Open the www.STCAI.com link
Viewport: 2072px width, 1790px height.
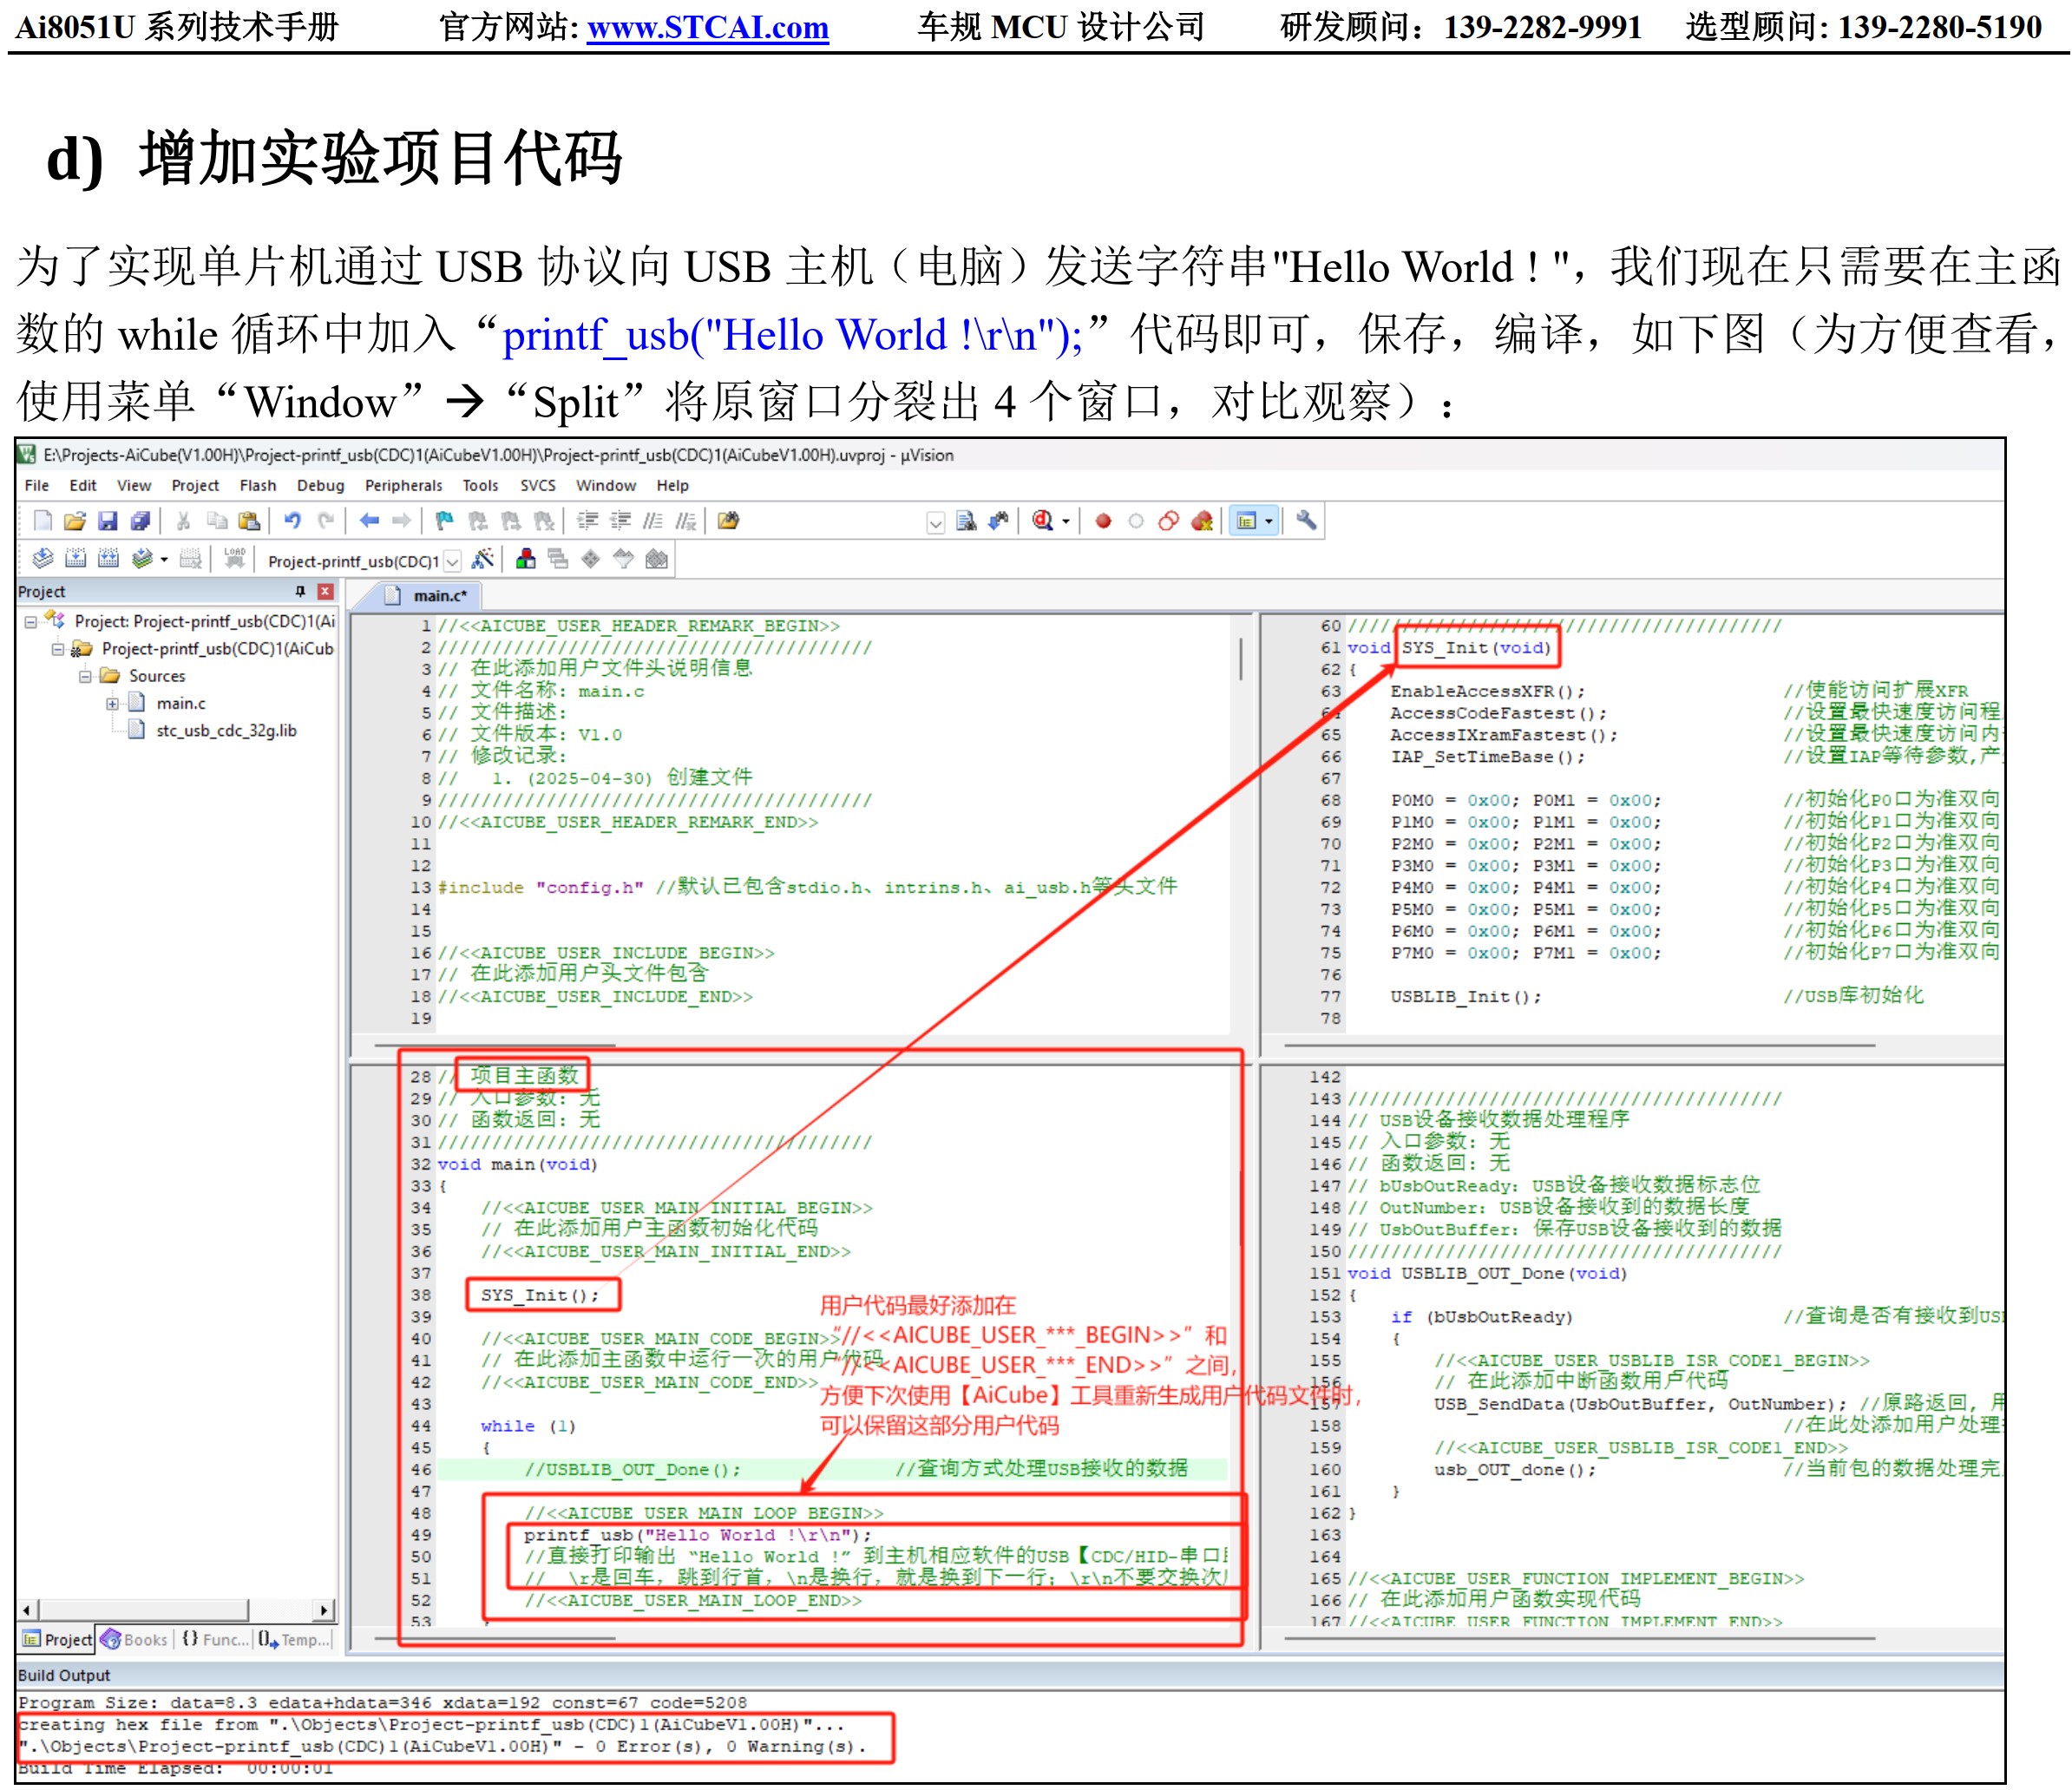[x=708, y=27]
